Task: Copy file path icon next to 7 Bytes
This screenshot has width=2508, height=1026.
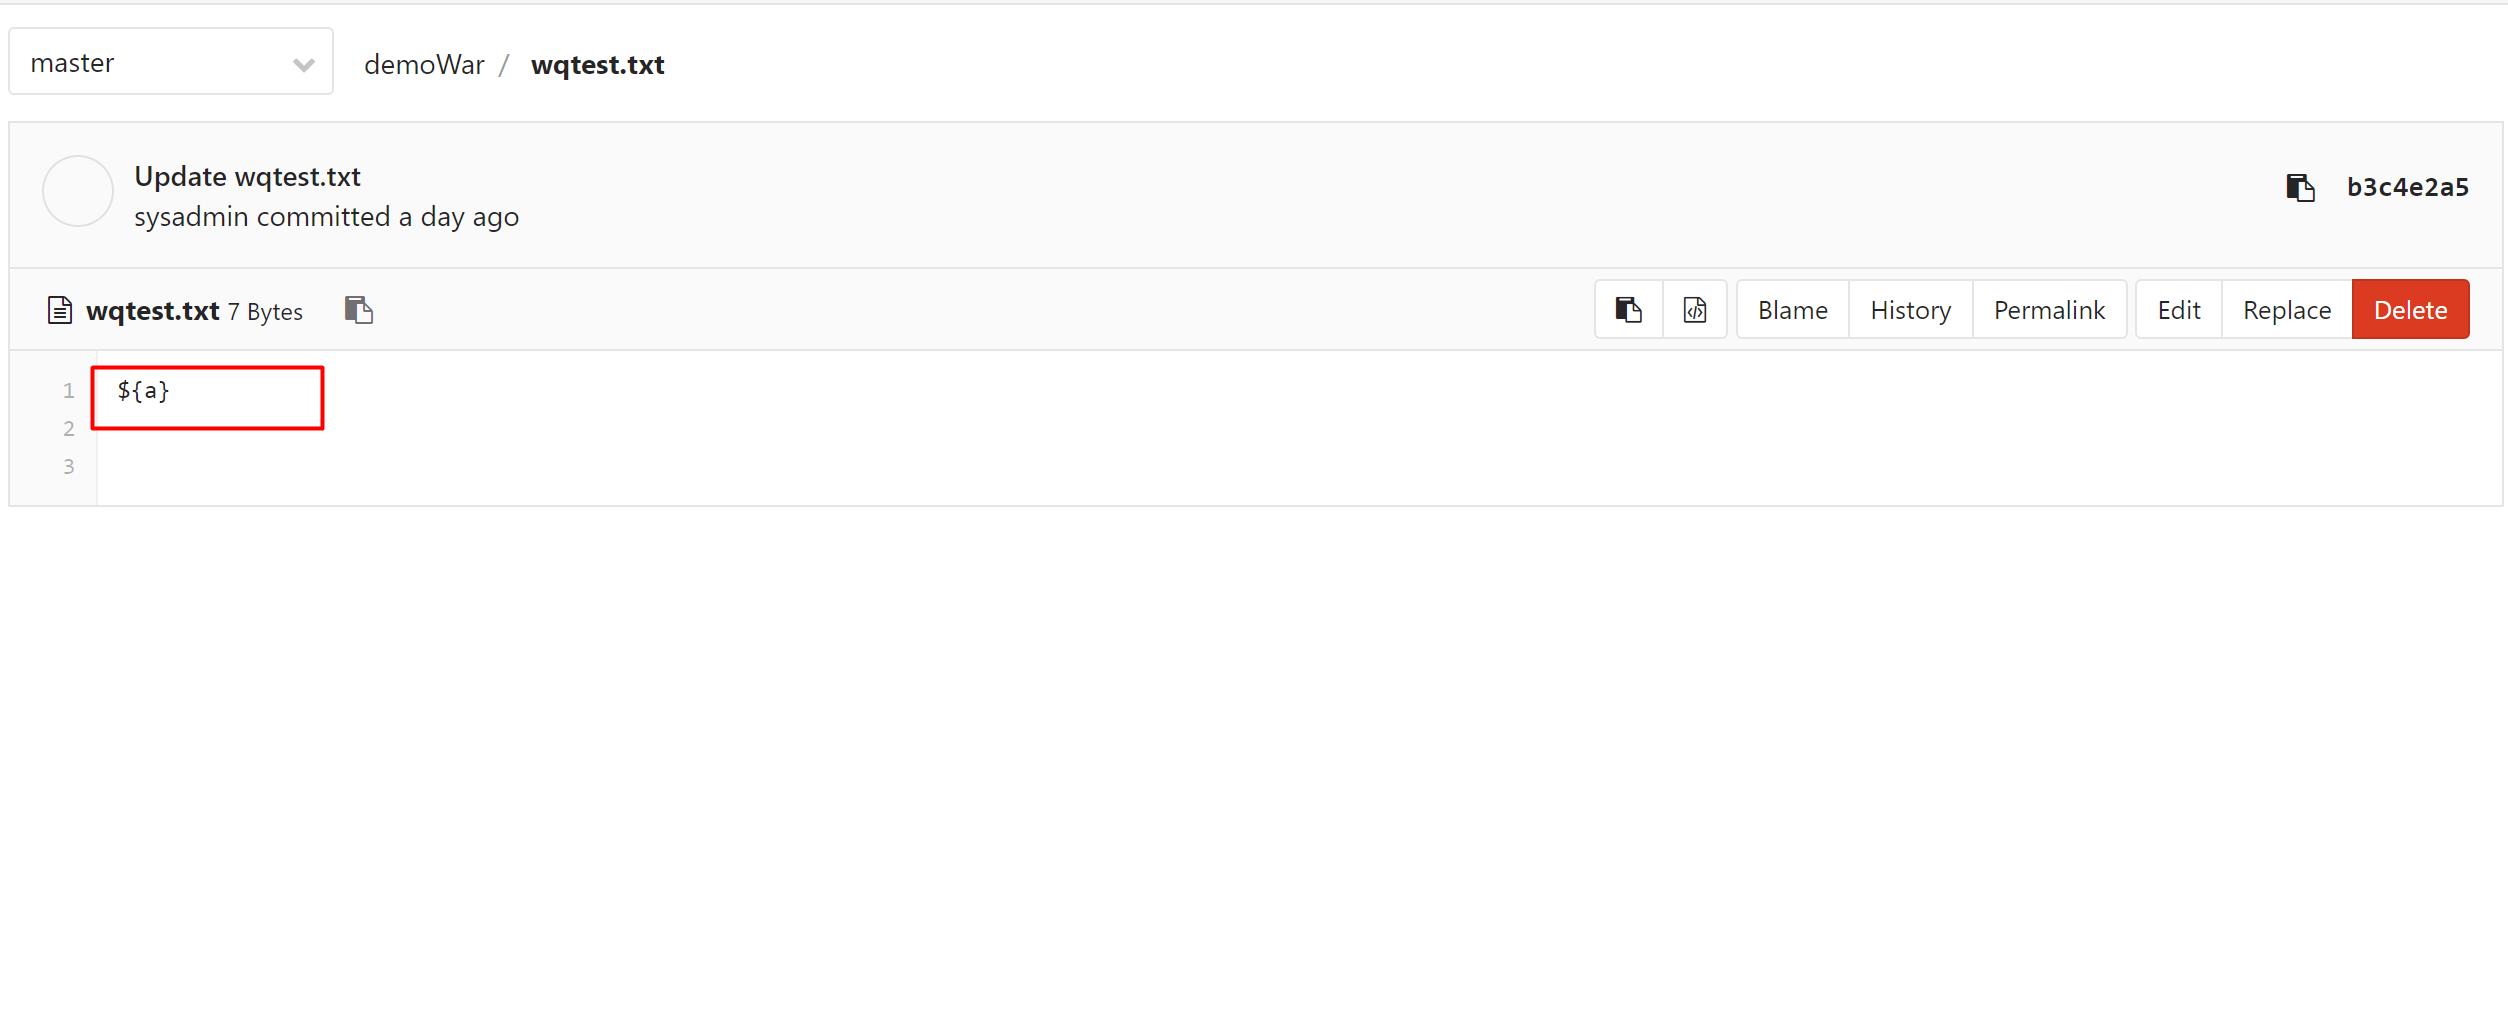Action: (358, 310)
